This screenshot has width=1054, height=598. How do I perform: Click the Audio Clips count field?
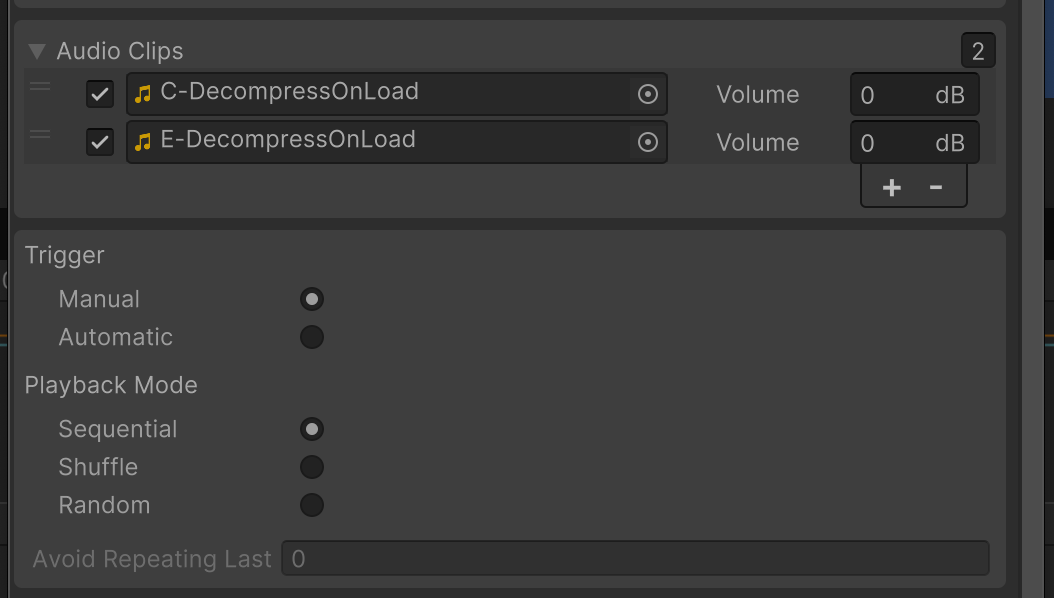pos(977,51)
